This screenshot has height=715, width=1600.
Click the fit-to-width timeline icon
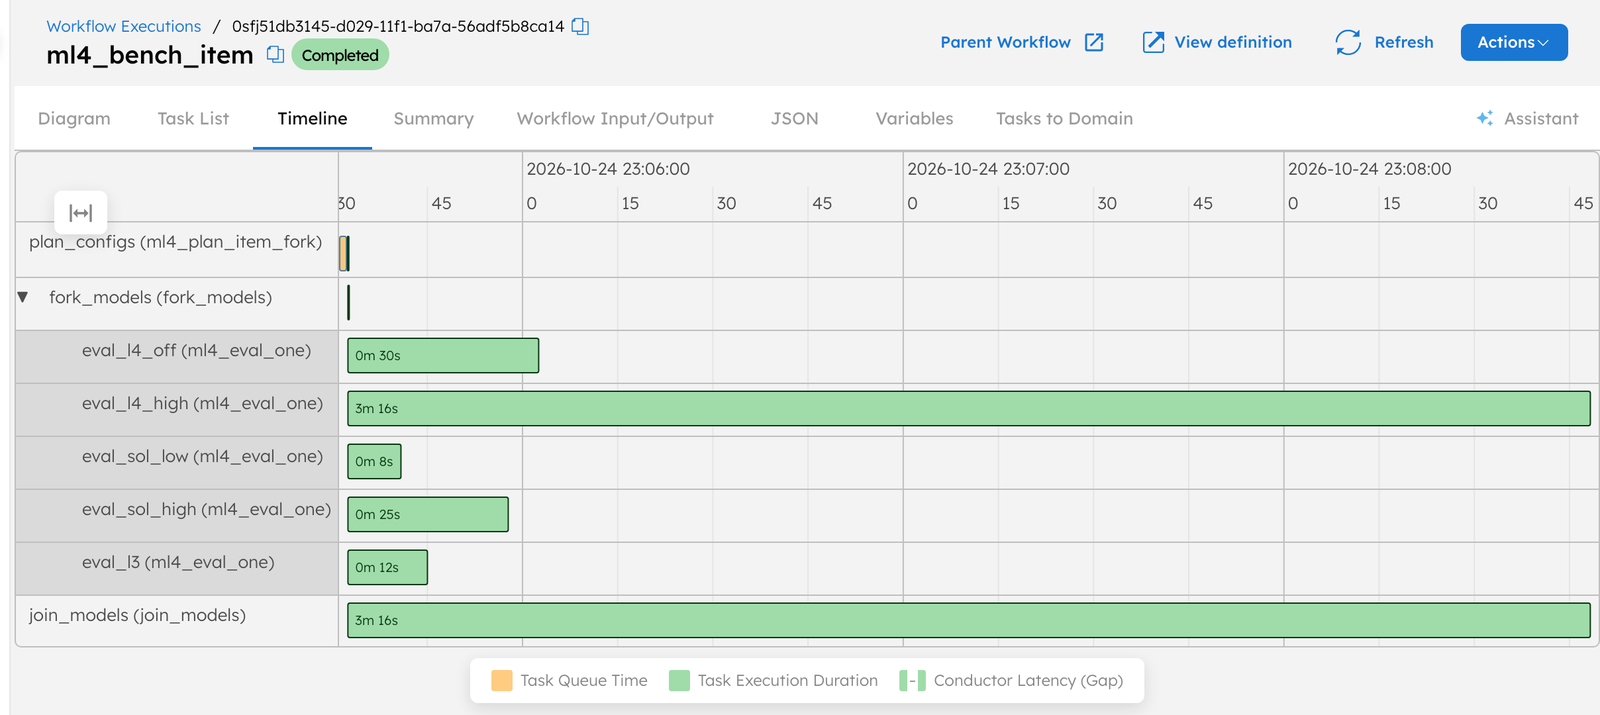tap(81, 213)
